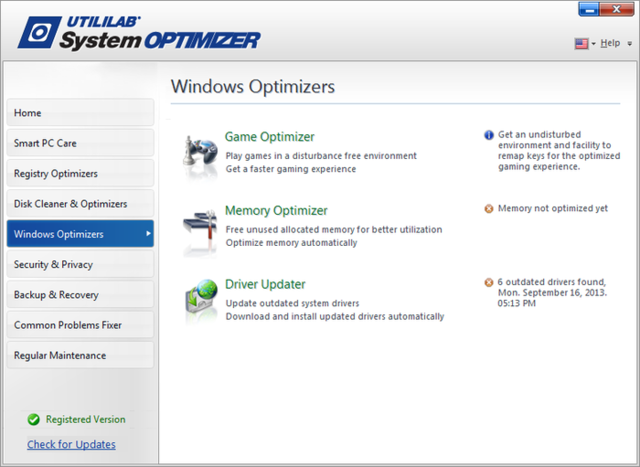The width and height of the screenshot is (640, 467).
Task: Click the blue info icon beside Game Optimizer note
Action: [489, 135]
